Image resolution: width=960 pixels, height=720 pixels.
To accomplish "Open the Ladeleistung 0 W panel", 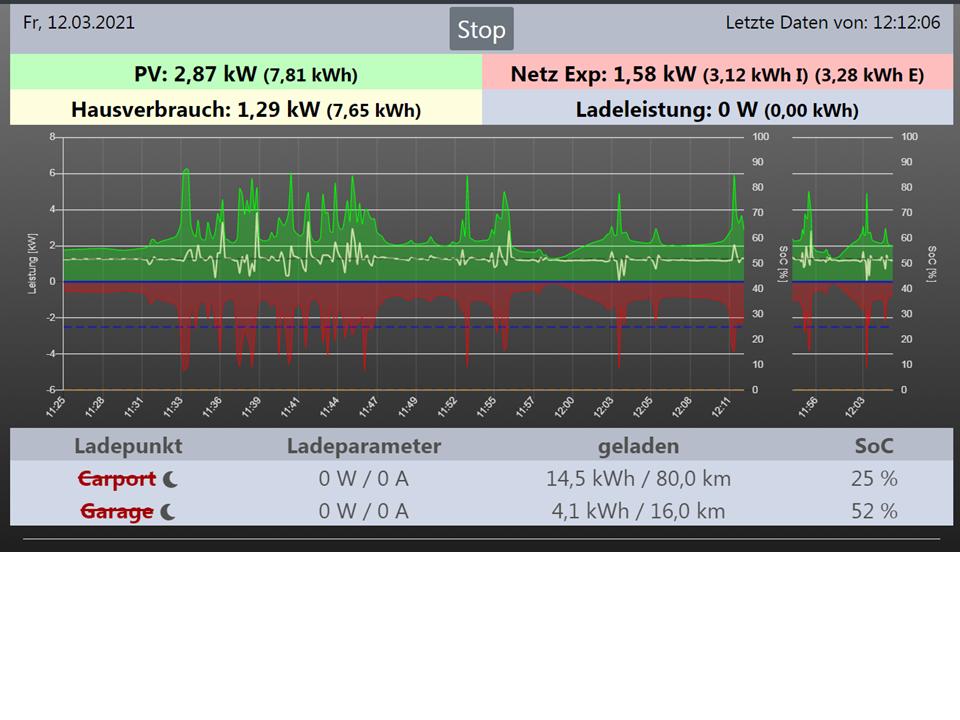I will 718,108.
